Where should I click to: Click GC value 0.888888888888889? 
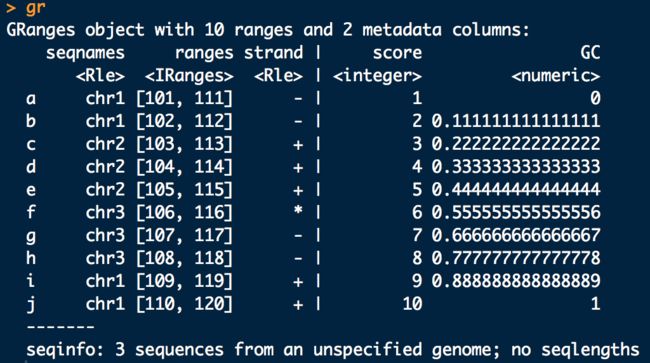tap(516, 281)
